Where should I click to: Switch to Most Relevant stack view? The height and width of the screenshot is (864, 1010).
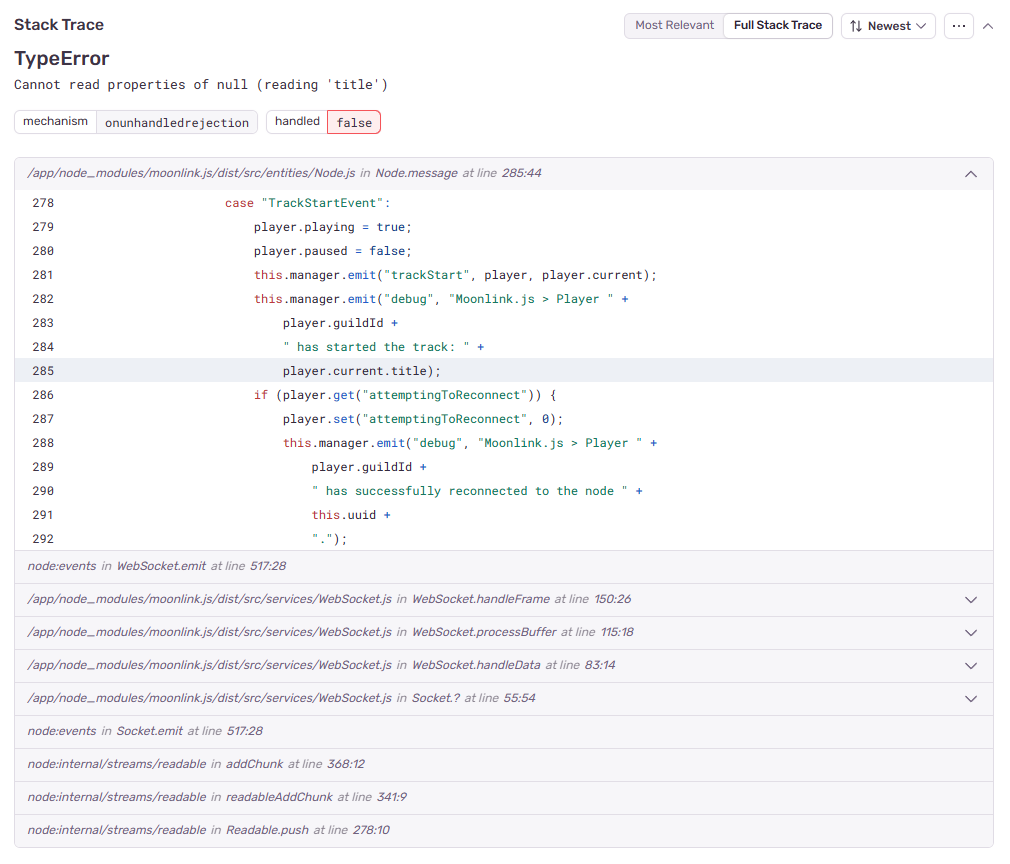click(674, 25)
